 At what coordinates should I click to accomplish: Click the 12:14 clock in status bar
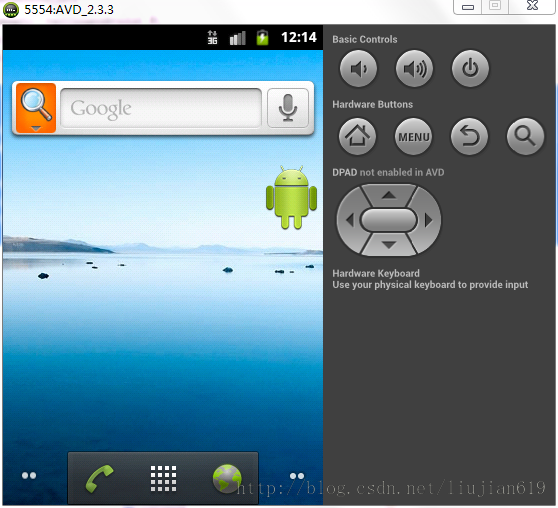299,37
